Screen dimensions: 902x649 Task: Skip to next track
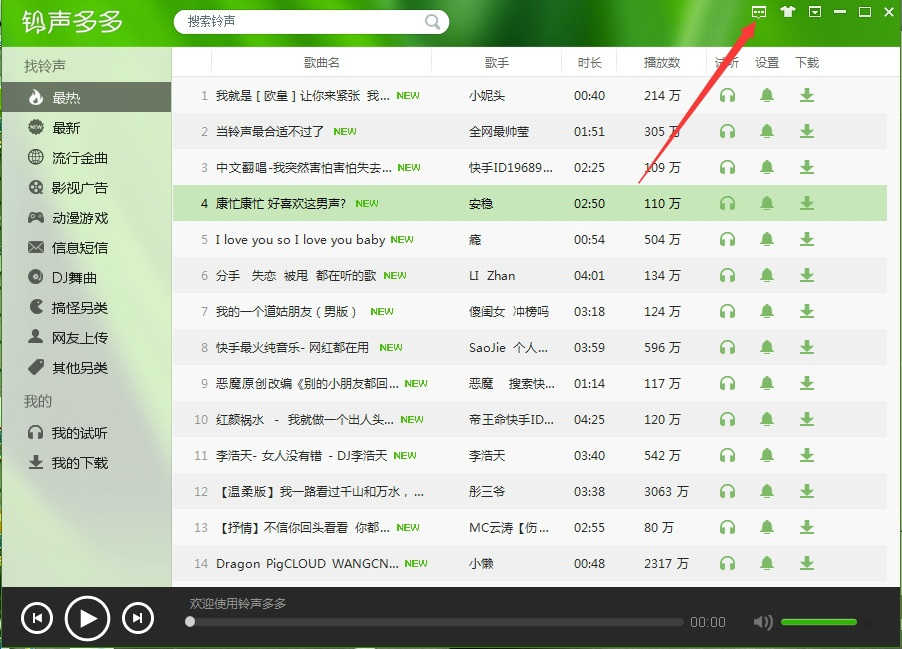(137, 619)
